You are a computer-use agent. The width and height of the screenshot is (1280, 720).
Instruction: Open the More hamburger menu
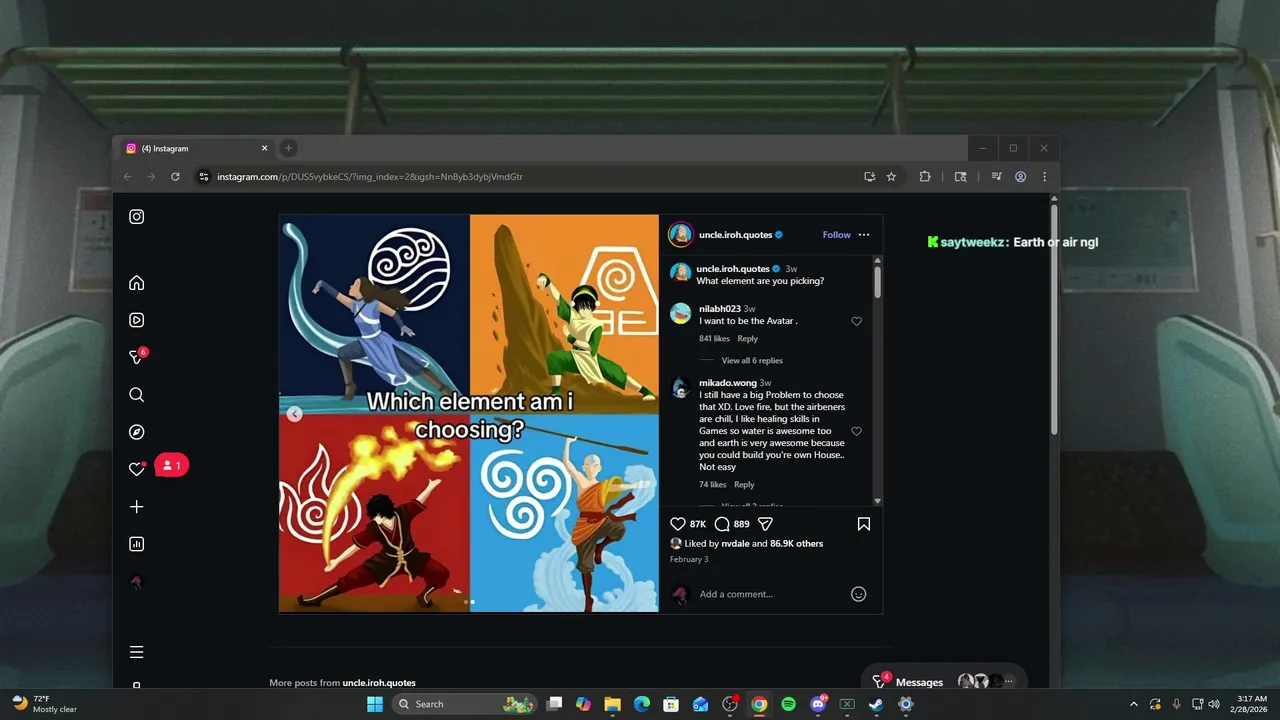click(137, 652)
